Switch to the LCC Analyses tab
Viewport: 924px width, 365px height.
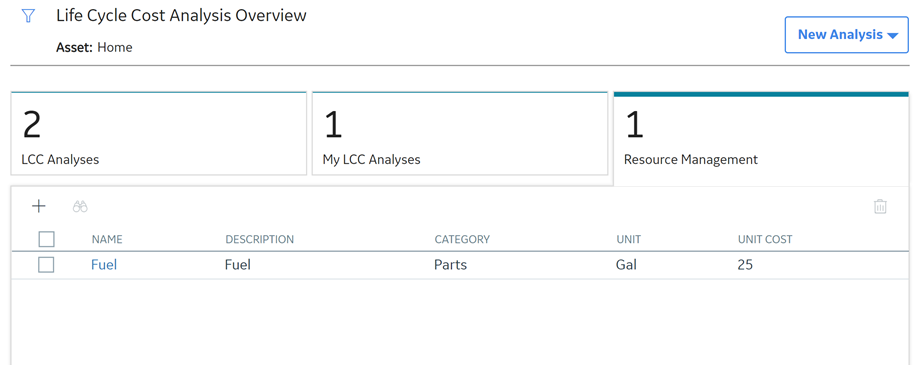coord(159,134)
